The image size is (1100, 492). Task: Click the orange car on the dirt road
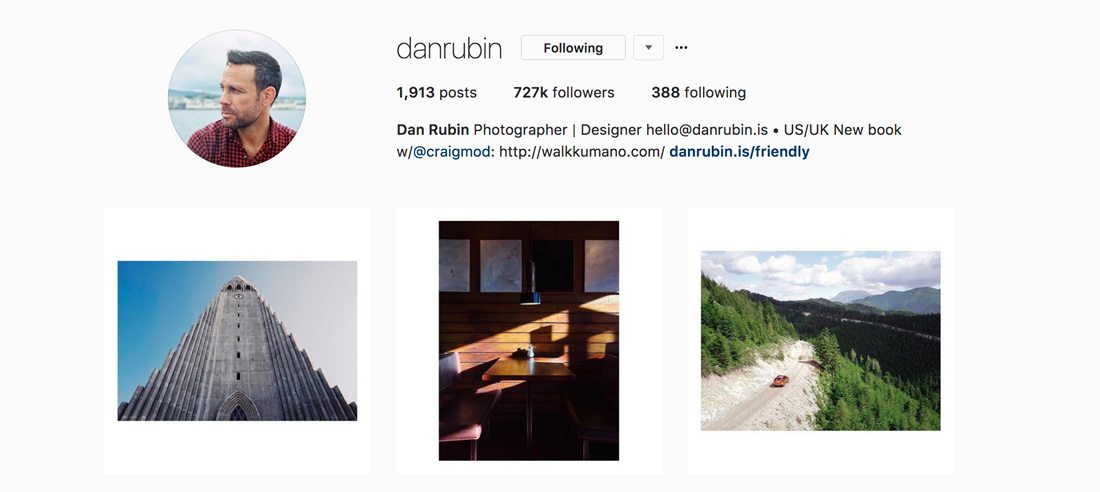(x=779, y=380)
